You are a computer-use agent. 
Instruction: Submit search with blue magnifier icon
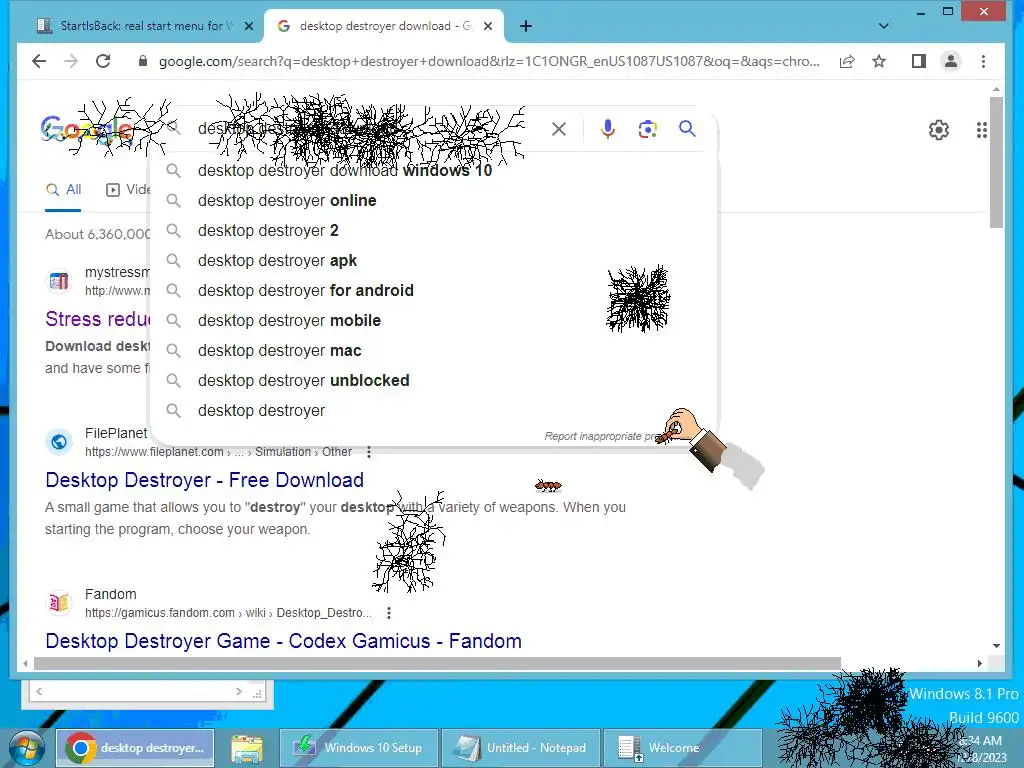(x=687, y=129)
